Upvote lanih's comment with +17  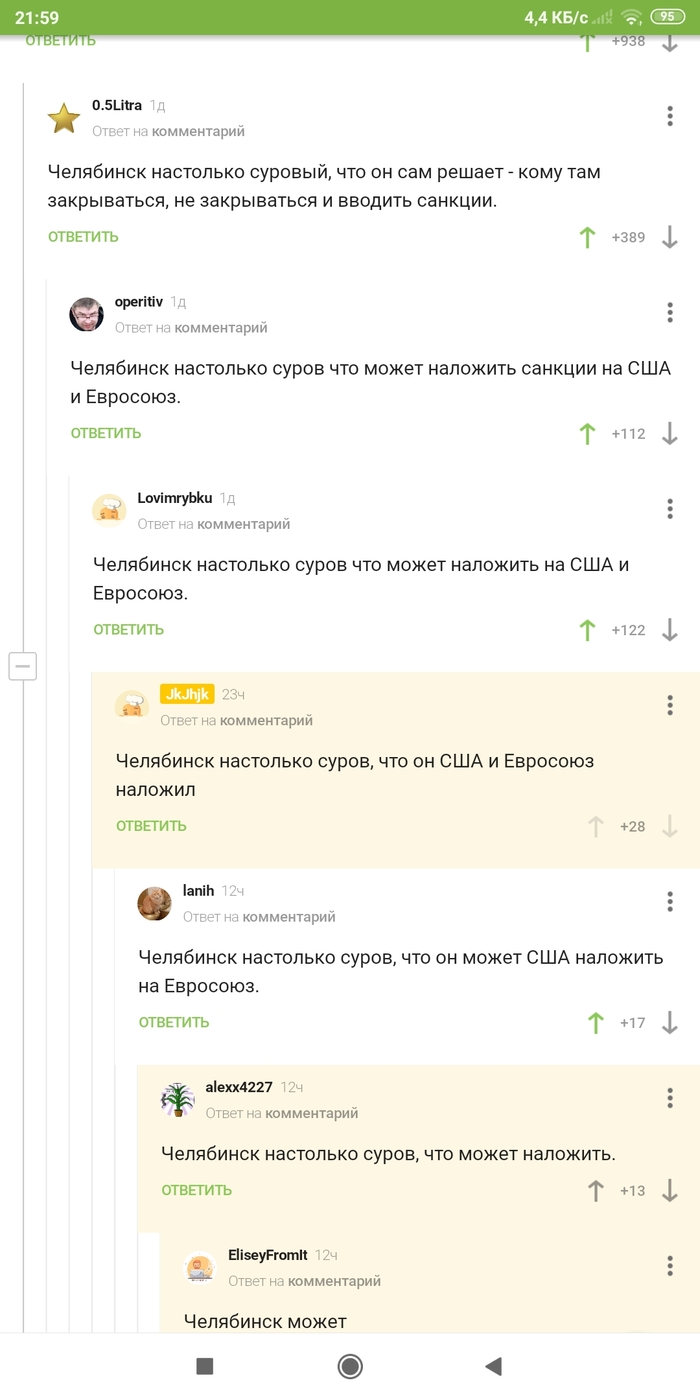point(596,1022)
